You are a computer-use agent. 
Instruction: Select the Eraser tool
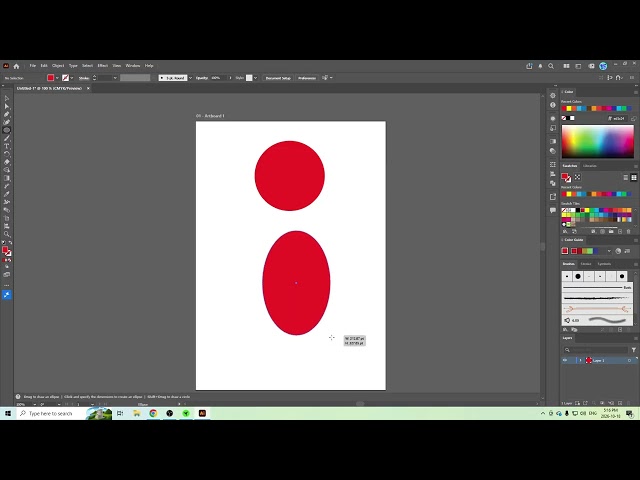click(x=7, y=162)
